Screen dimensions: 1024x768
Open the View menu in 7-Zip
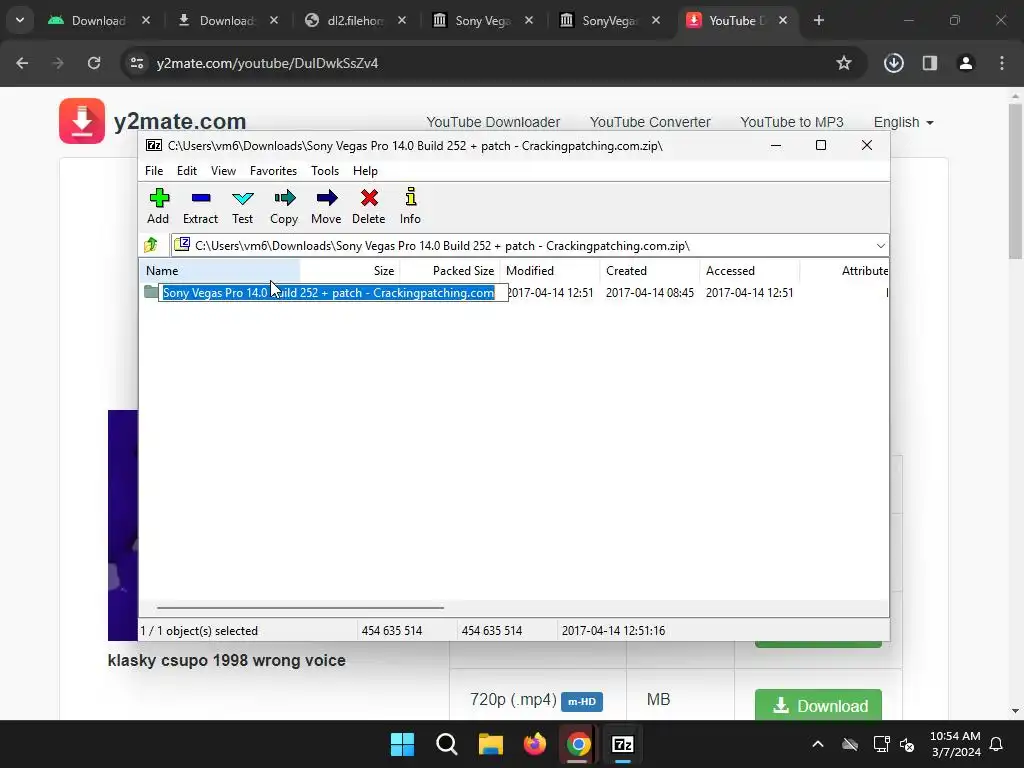(x=223, y=170)
